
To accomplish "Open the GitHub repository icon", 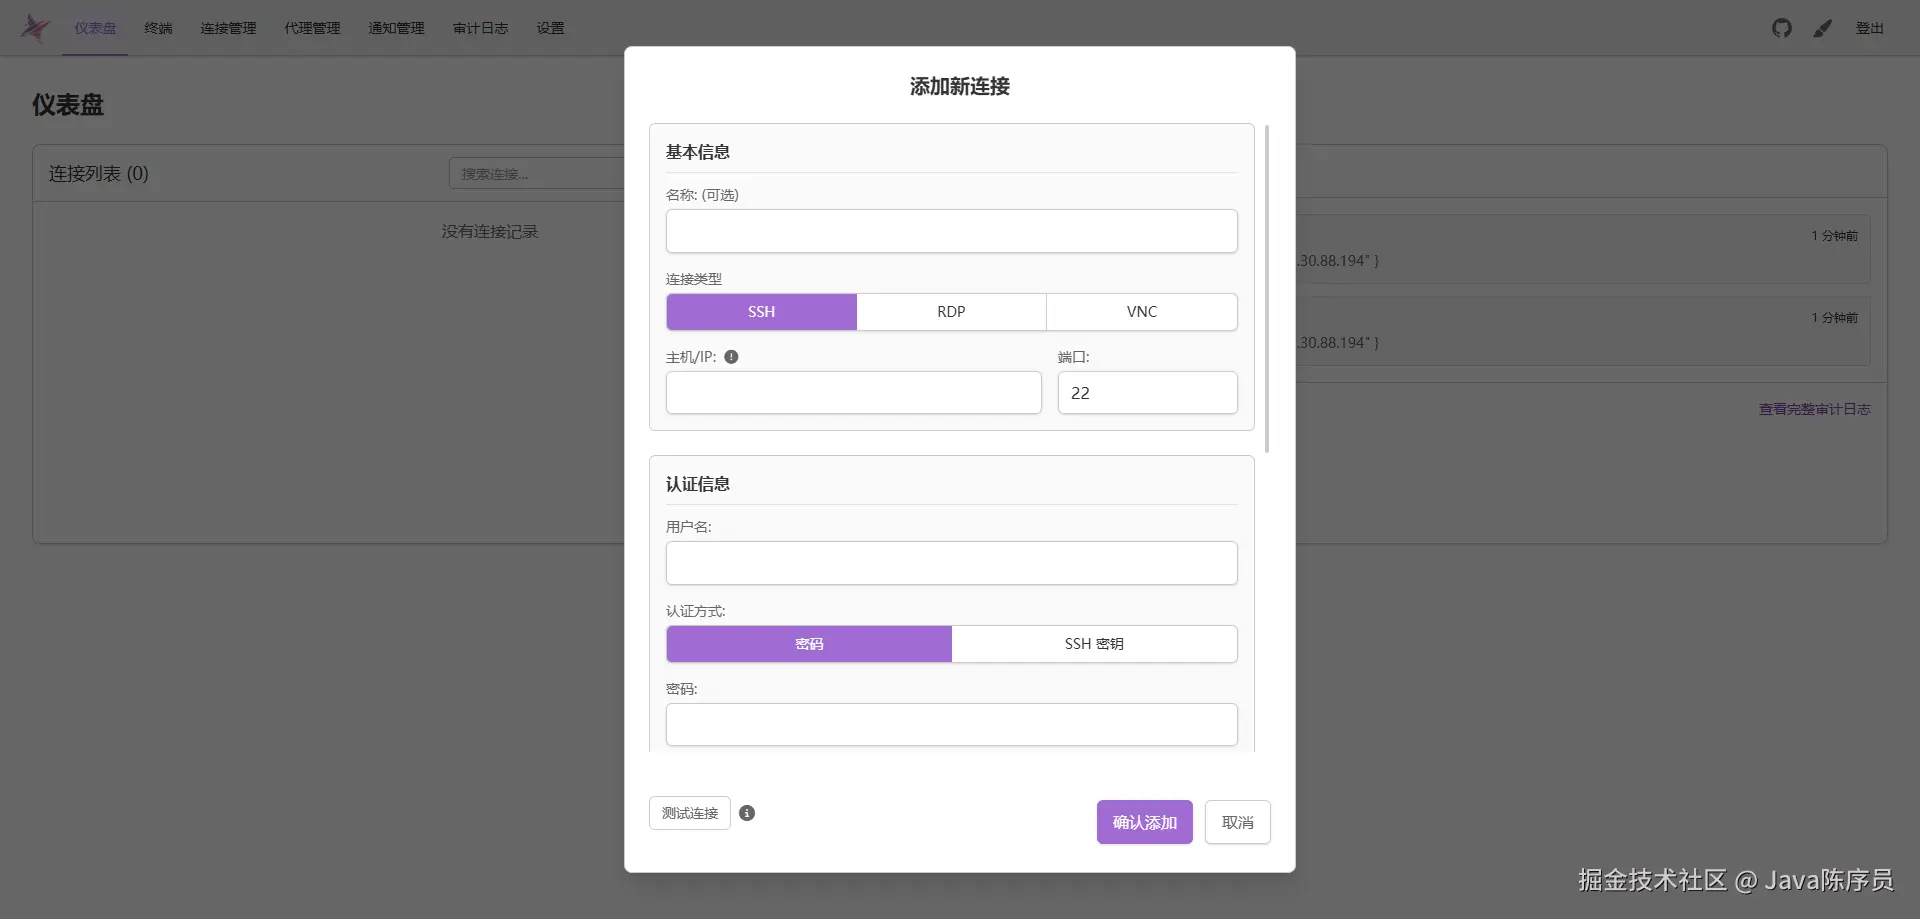I will pos(1782,28).
